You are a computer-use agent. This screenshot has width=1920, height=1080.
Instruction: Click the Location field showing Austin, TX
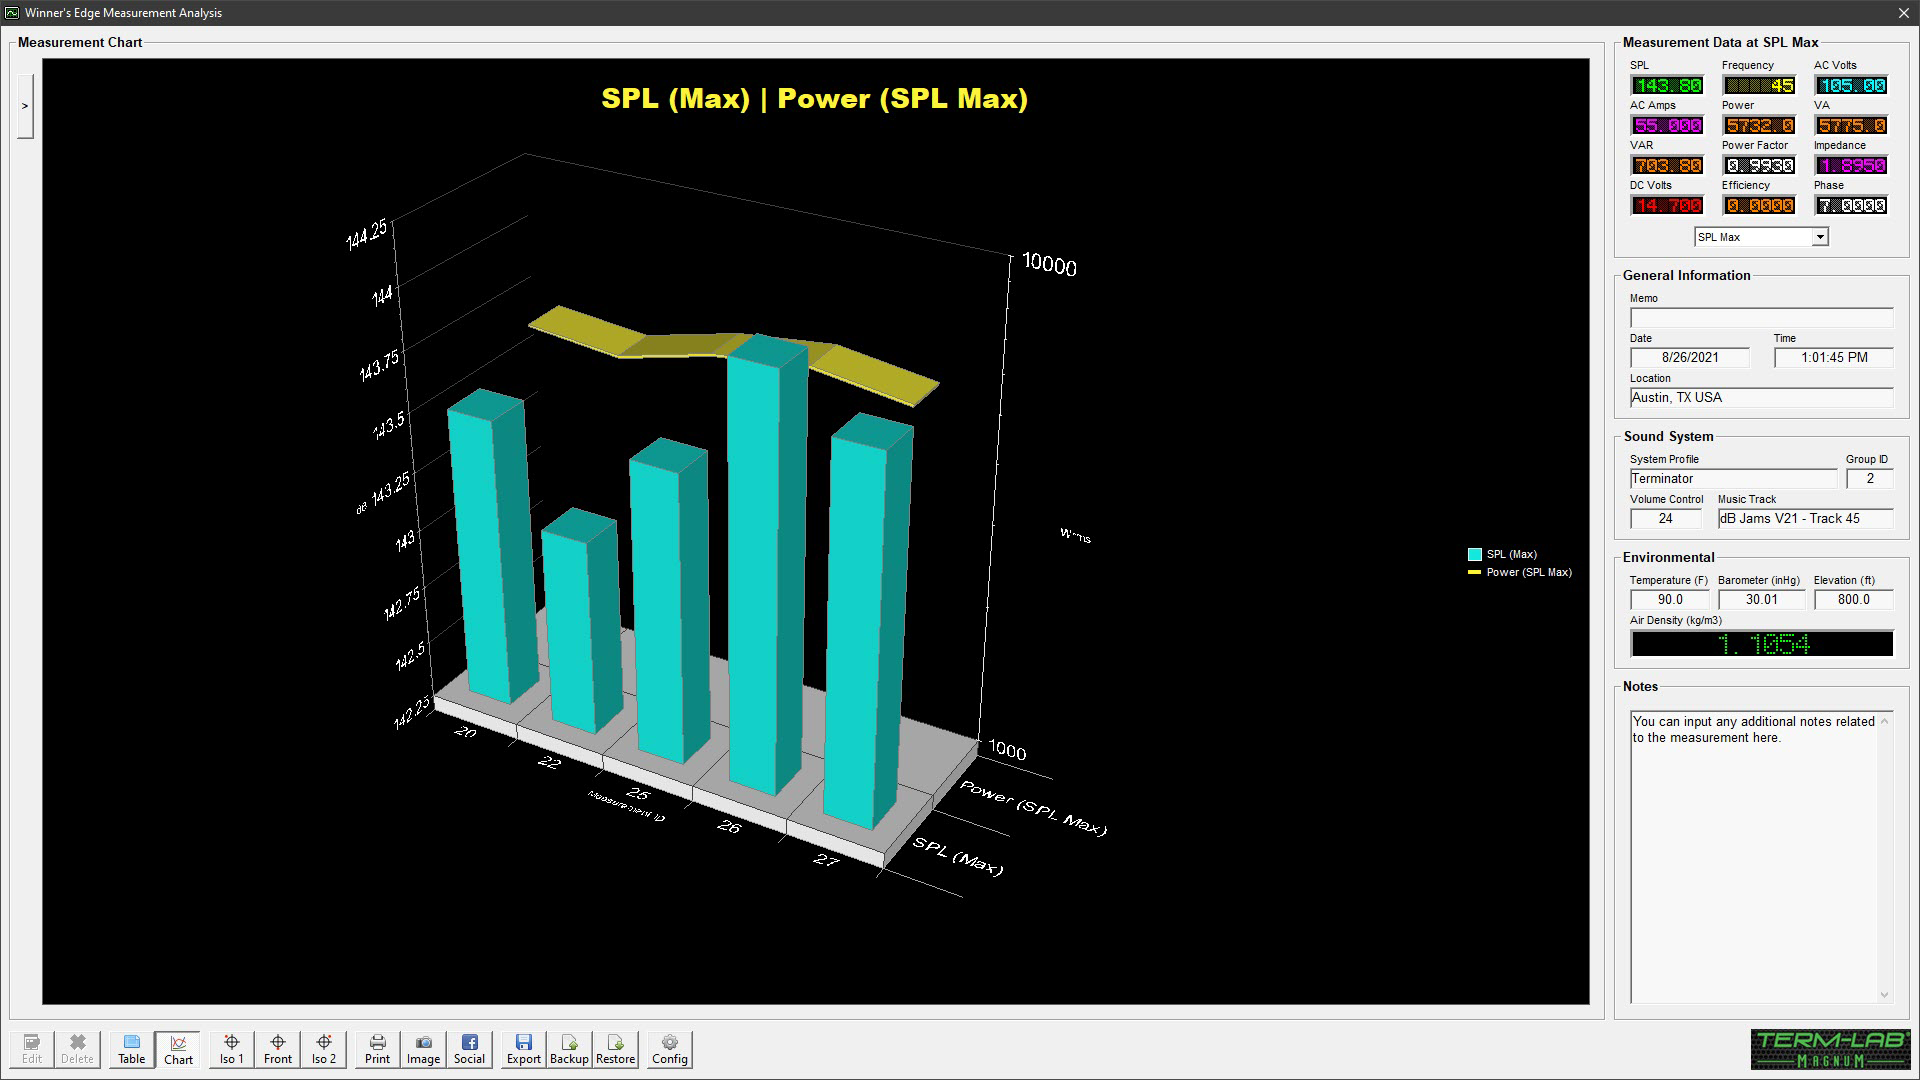point(1760,398)
